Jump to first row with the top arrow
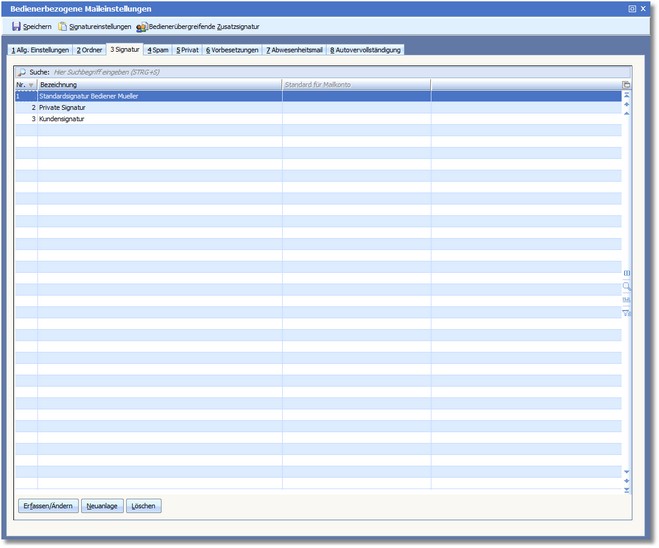This screenshot has height=548, width=659. coord(627,95)
